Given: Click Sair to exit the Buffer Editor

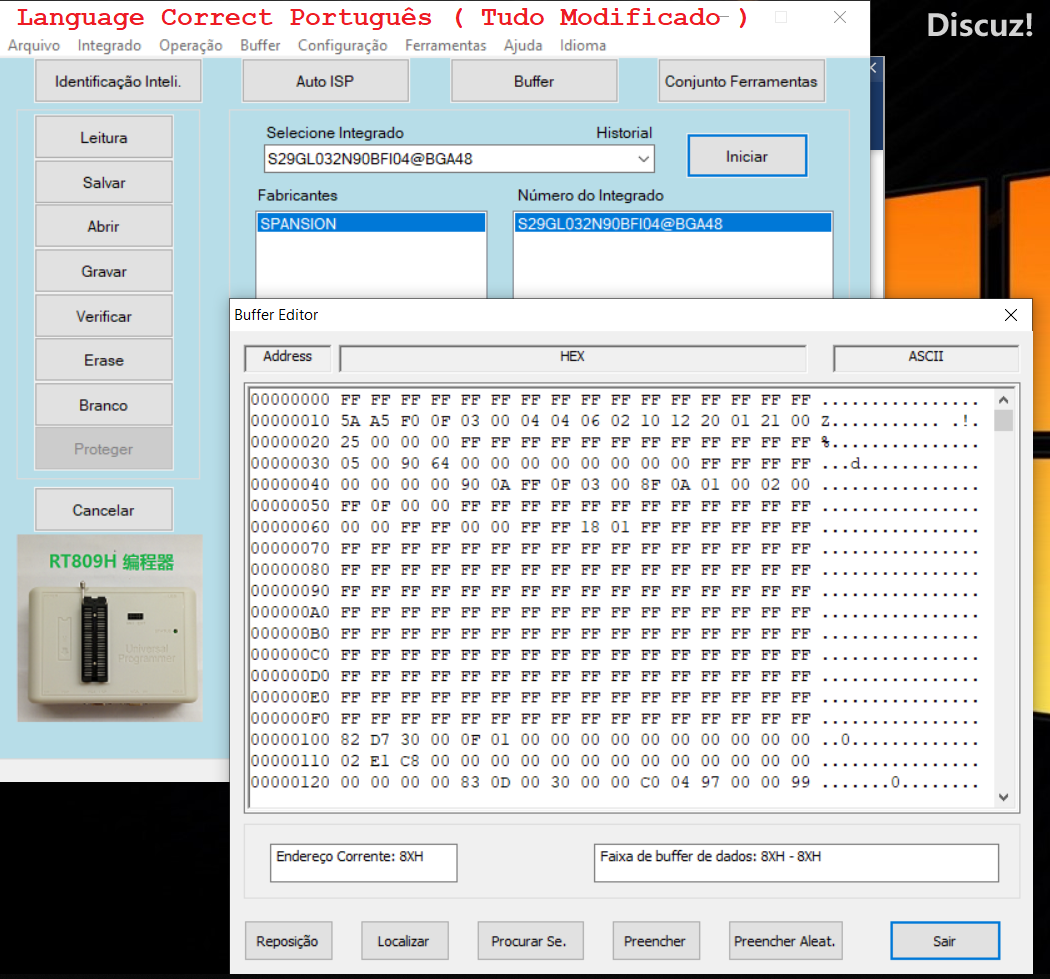Looking at the screenshot, I should 944,941.
